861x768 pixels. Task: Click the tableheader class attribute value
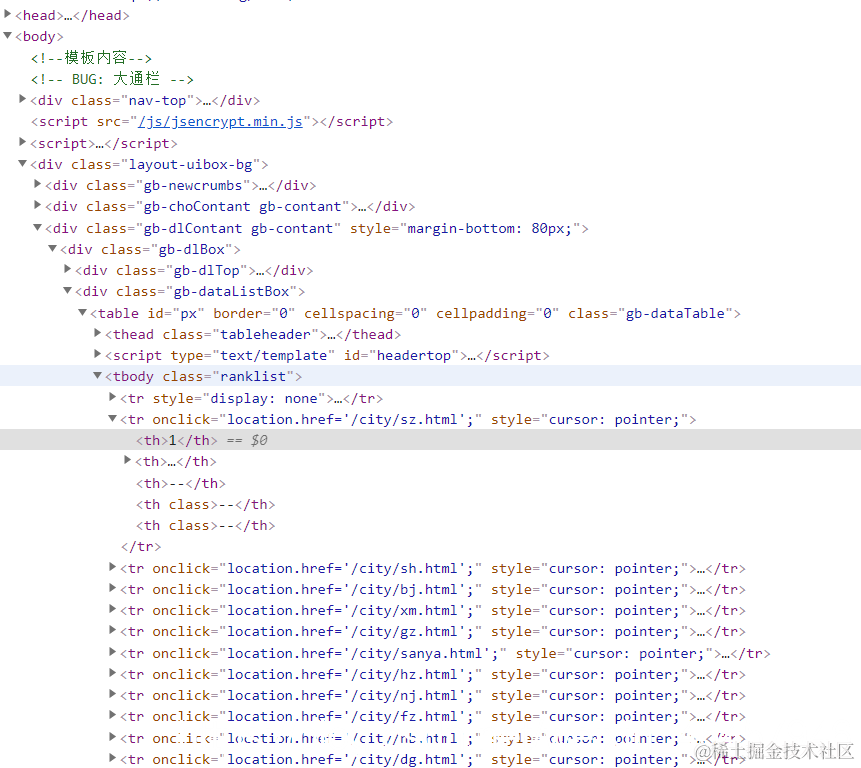[265, 334]
